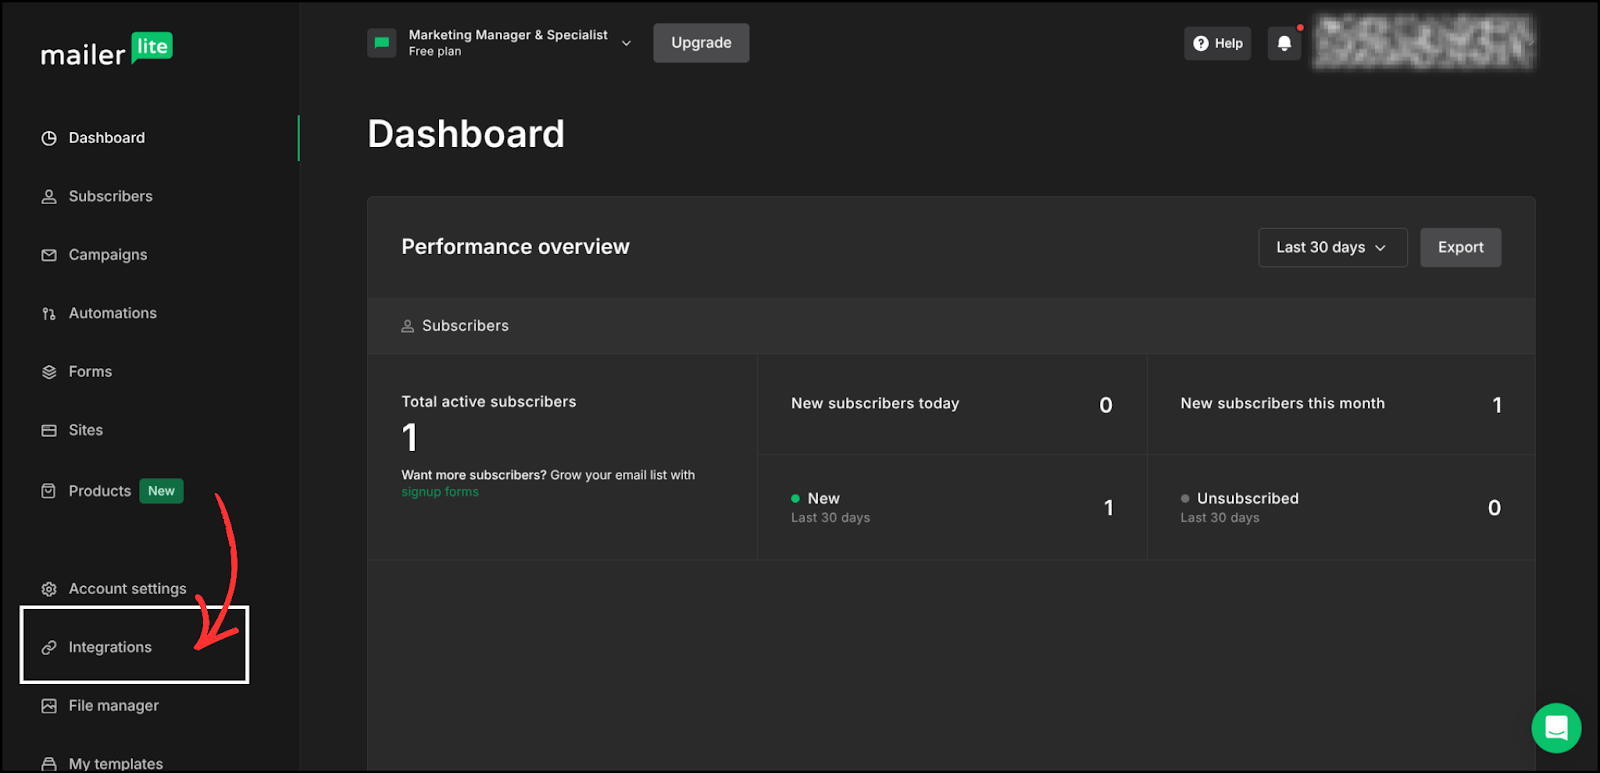Click the Sites window icon

click(49, 431)
